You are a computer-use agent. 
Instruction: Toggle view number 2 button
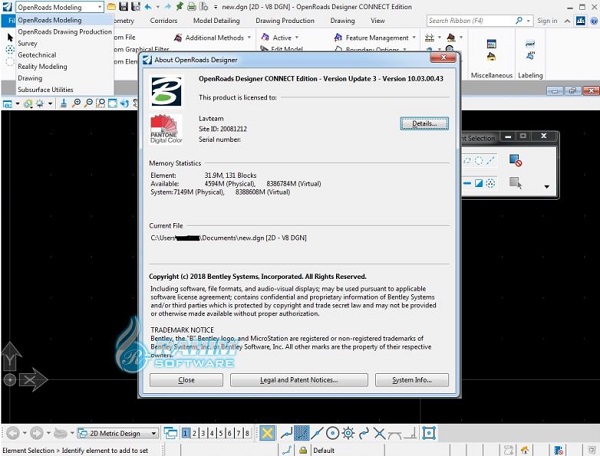(x=194, y=433)
